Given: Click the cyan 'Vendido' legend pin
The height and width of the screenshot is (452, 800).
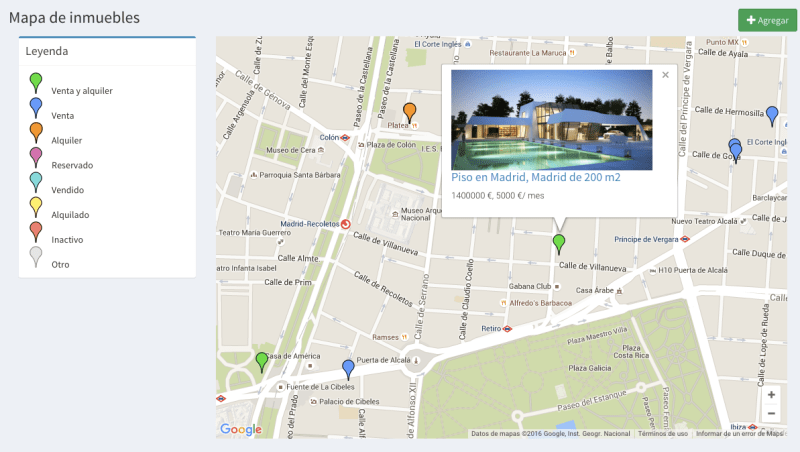Looking at the screenshot, I should tap(36, 182).
